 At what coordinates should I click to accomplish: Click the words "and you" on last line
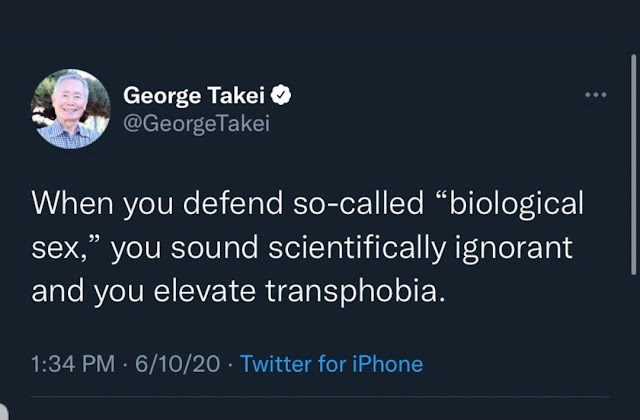tap(84, 292)
